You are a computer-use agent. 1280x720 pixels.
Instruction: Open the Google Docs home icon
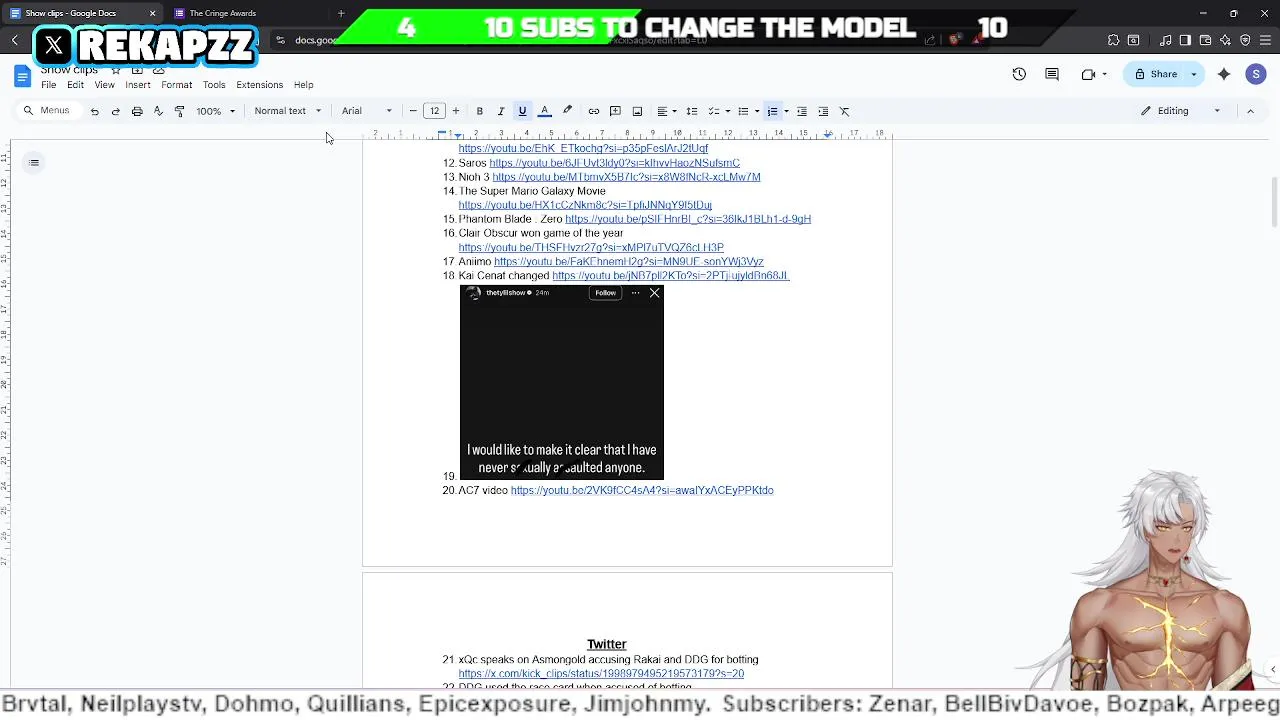tap(22, 77)
